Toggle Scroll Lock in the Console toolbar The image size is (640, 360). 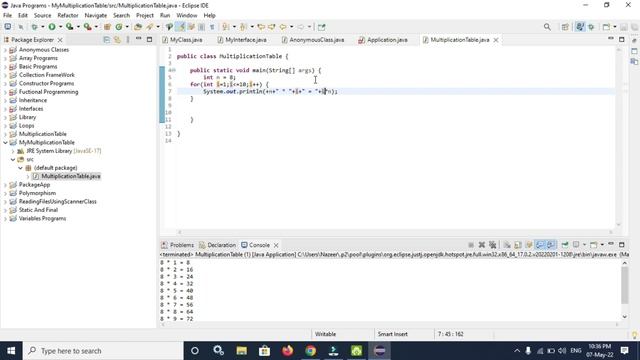[518, 245]
